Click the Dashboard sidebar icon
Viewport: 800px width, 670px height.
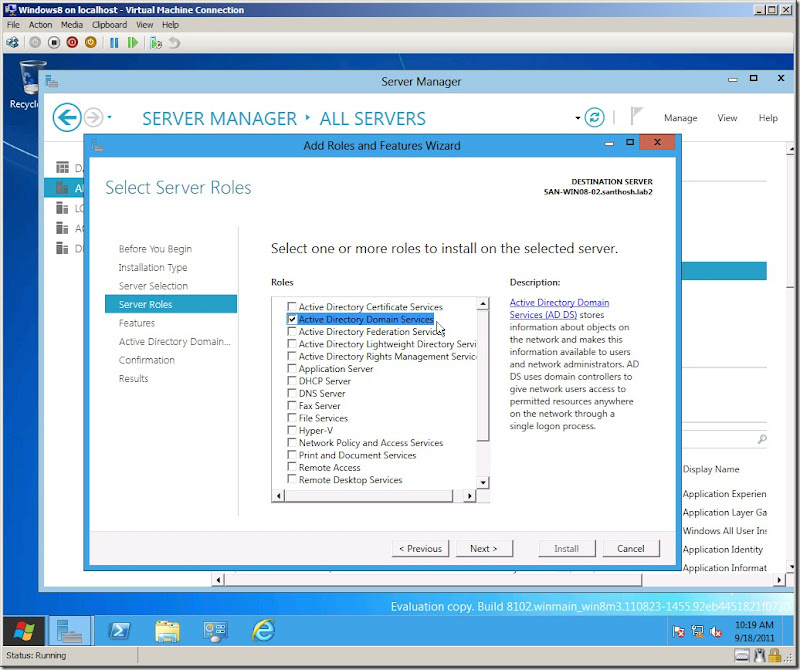[62, 167]
